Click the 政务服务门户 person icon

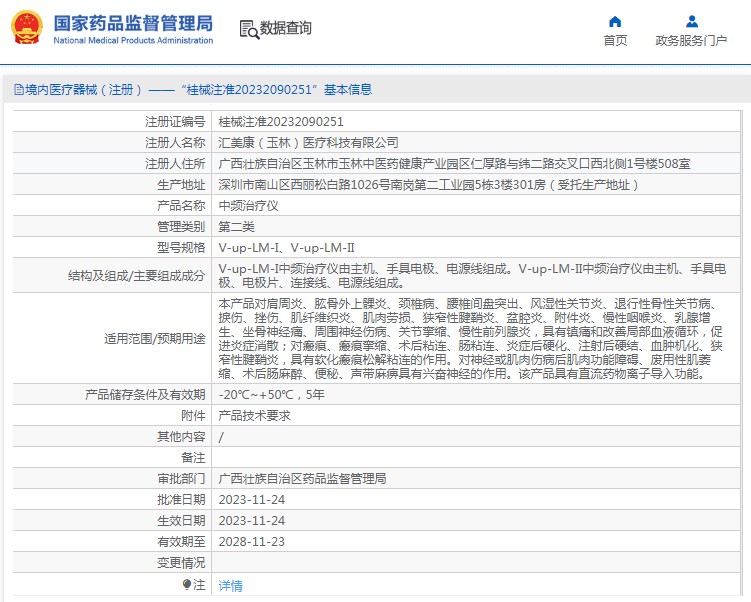coord(691,21)
